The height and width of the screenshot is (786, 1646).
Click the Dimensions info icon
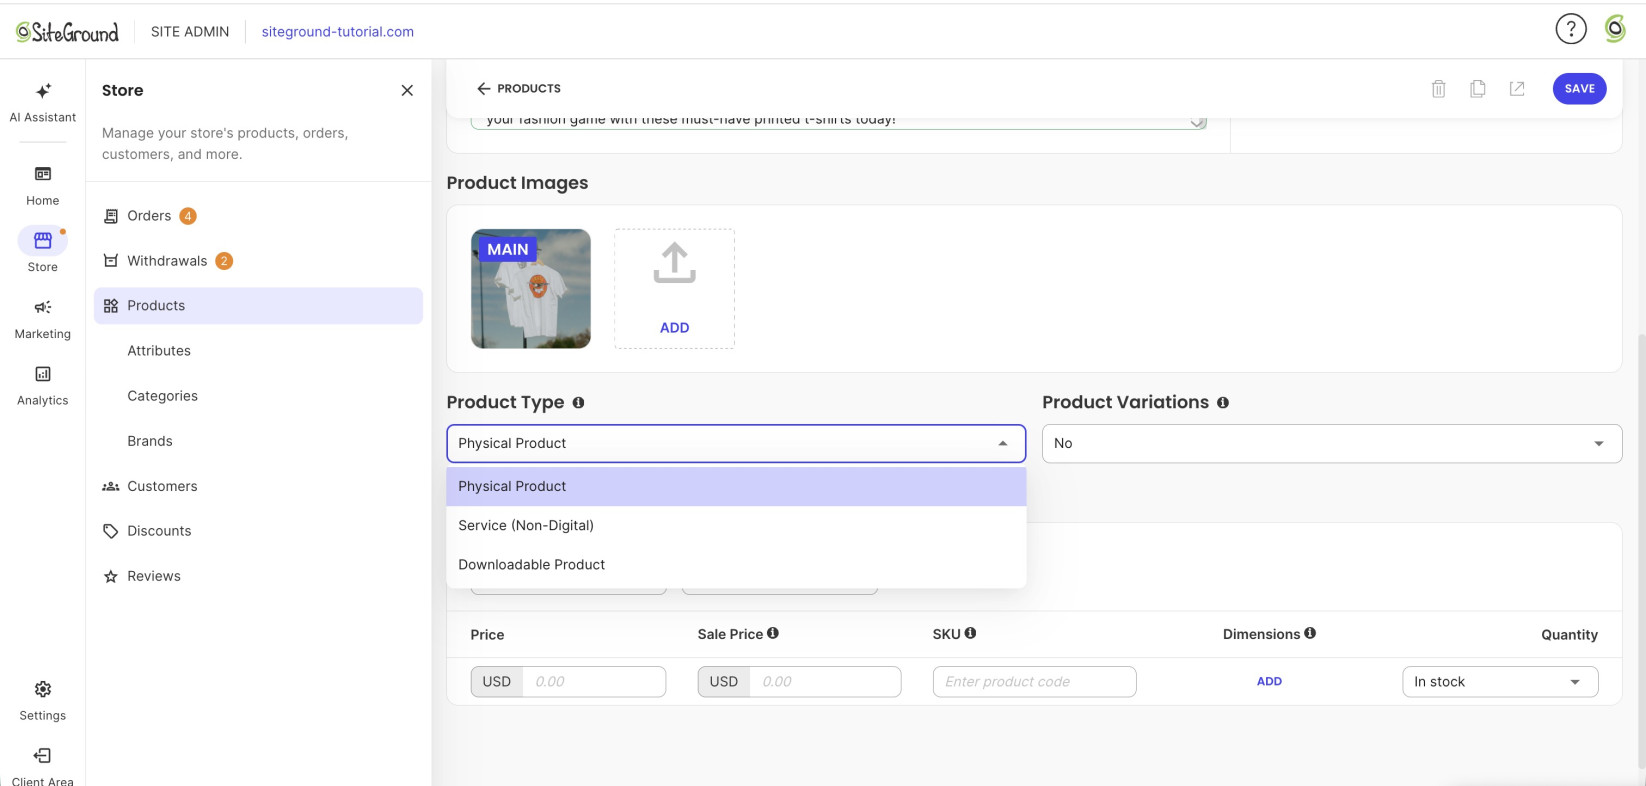(x=1310, y=633)
